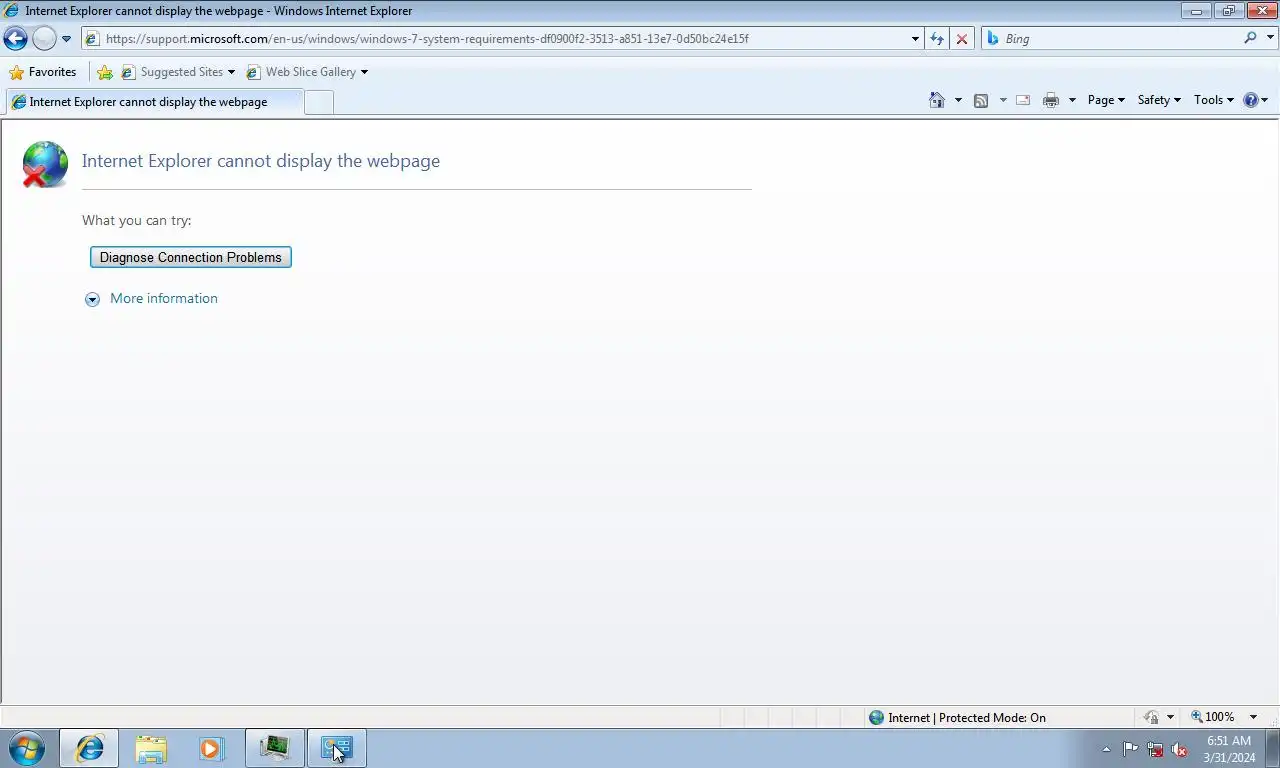Click the green circuit-board taskbar app icon
This screenshot has width=1280, height=768.
[274, 748]
